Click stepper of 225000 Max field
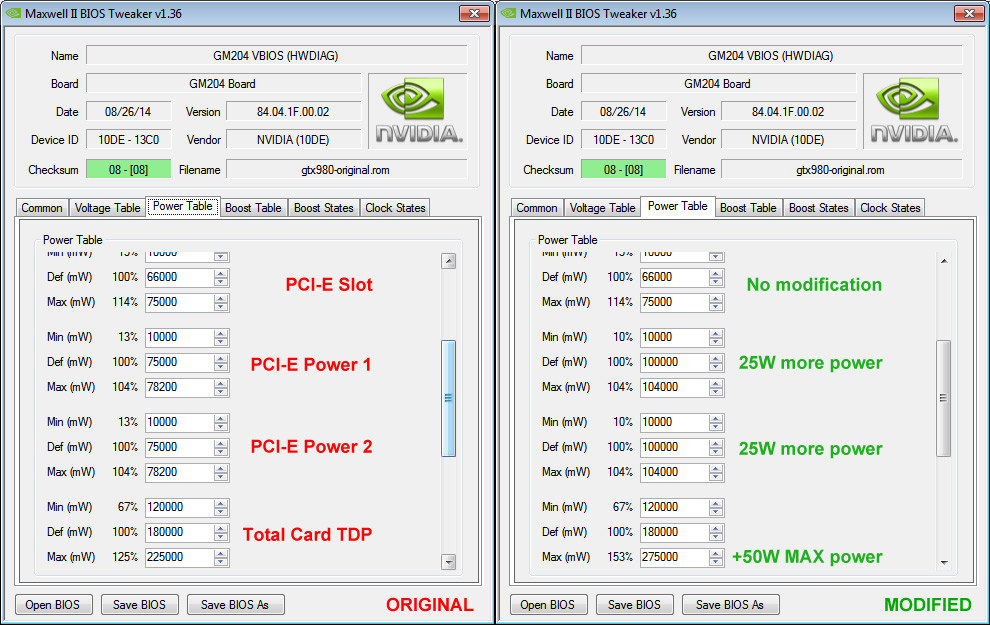Screen dimensions: 990x625 click(x=221, y=557)
